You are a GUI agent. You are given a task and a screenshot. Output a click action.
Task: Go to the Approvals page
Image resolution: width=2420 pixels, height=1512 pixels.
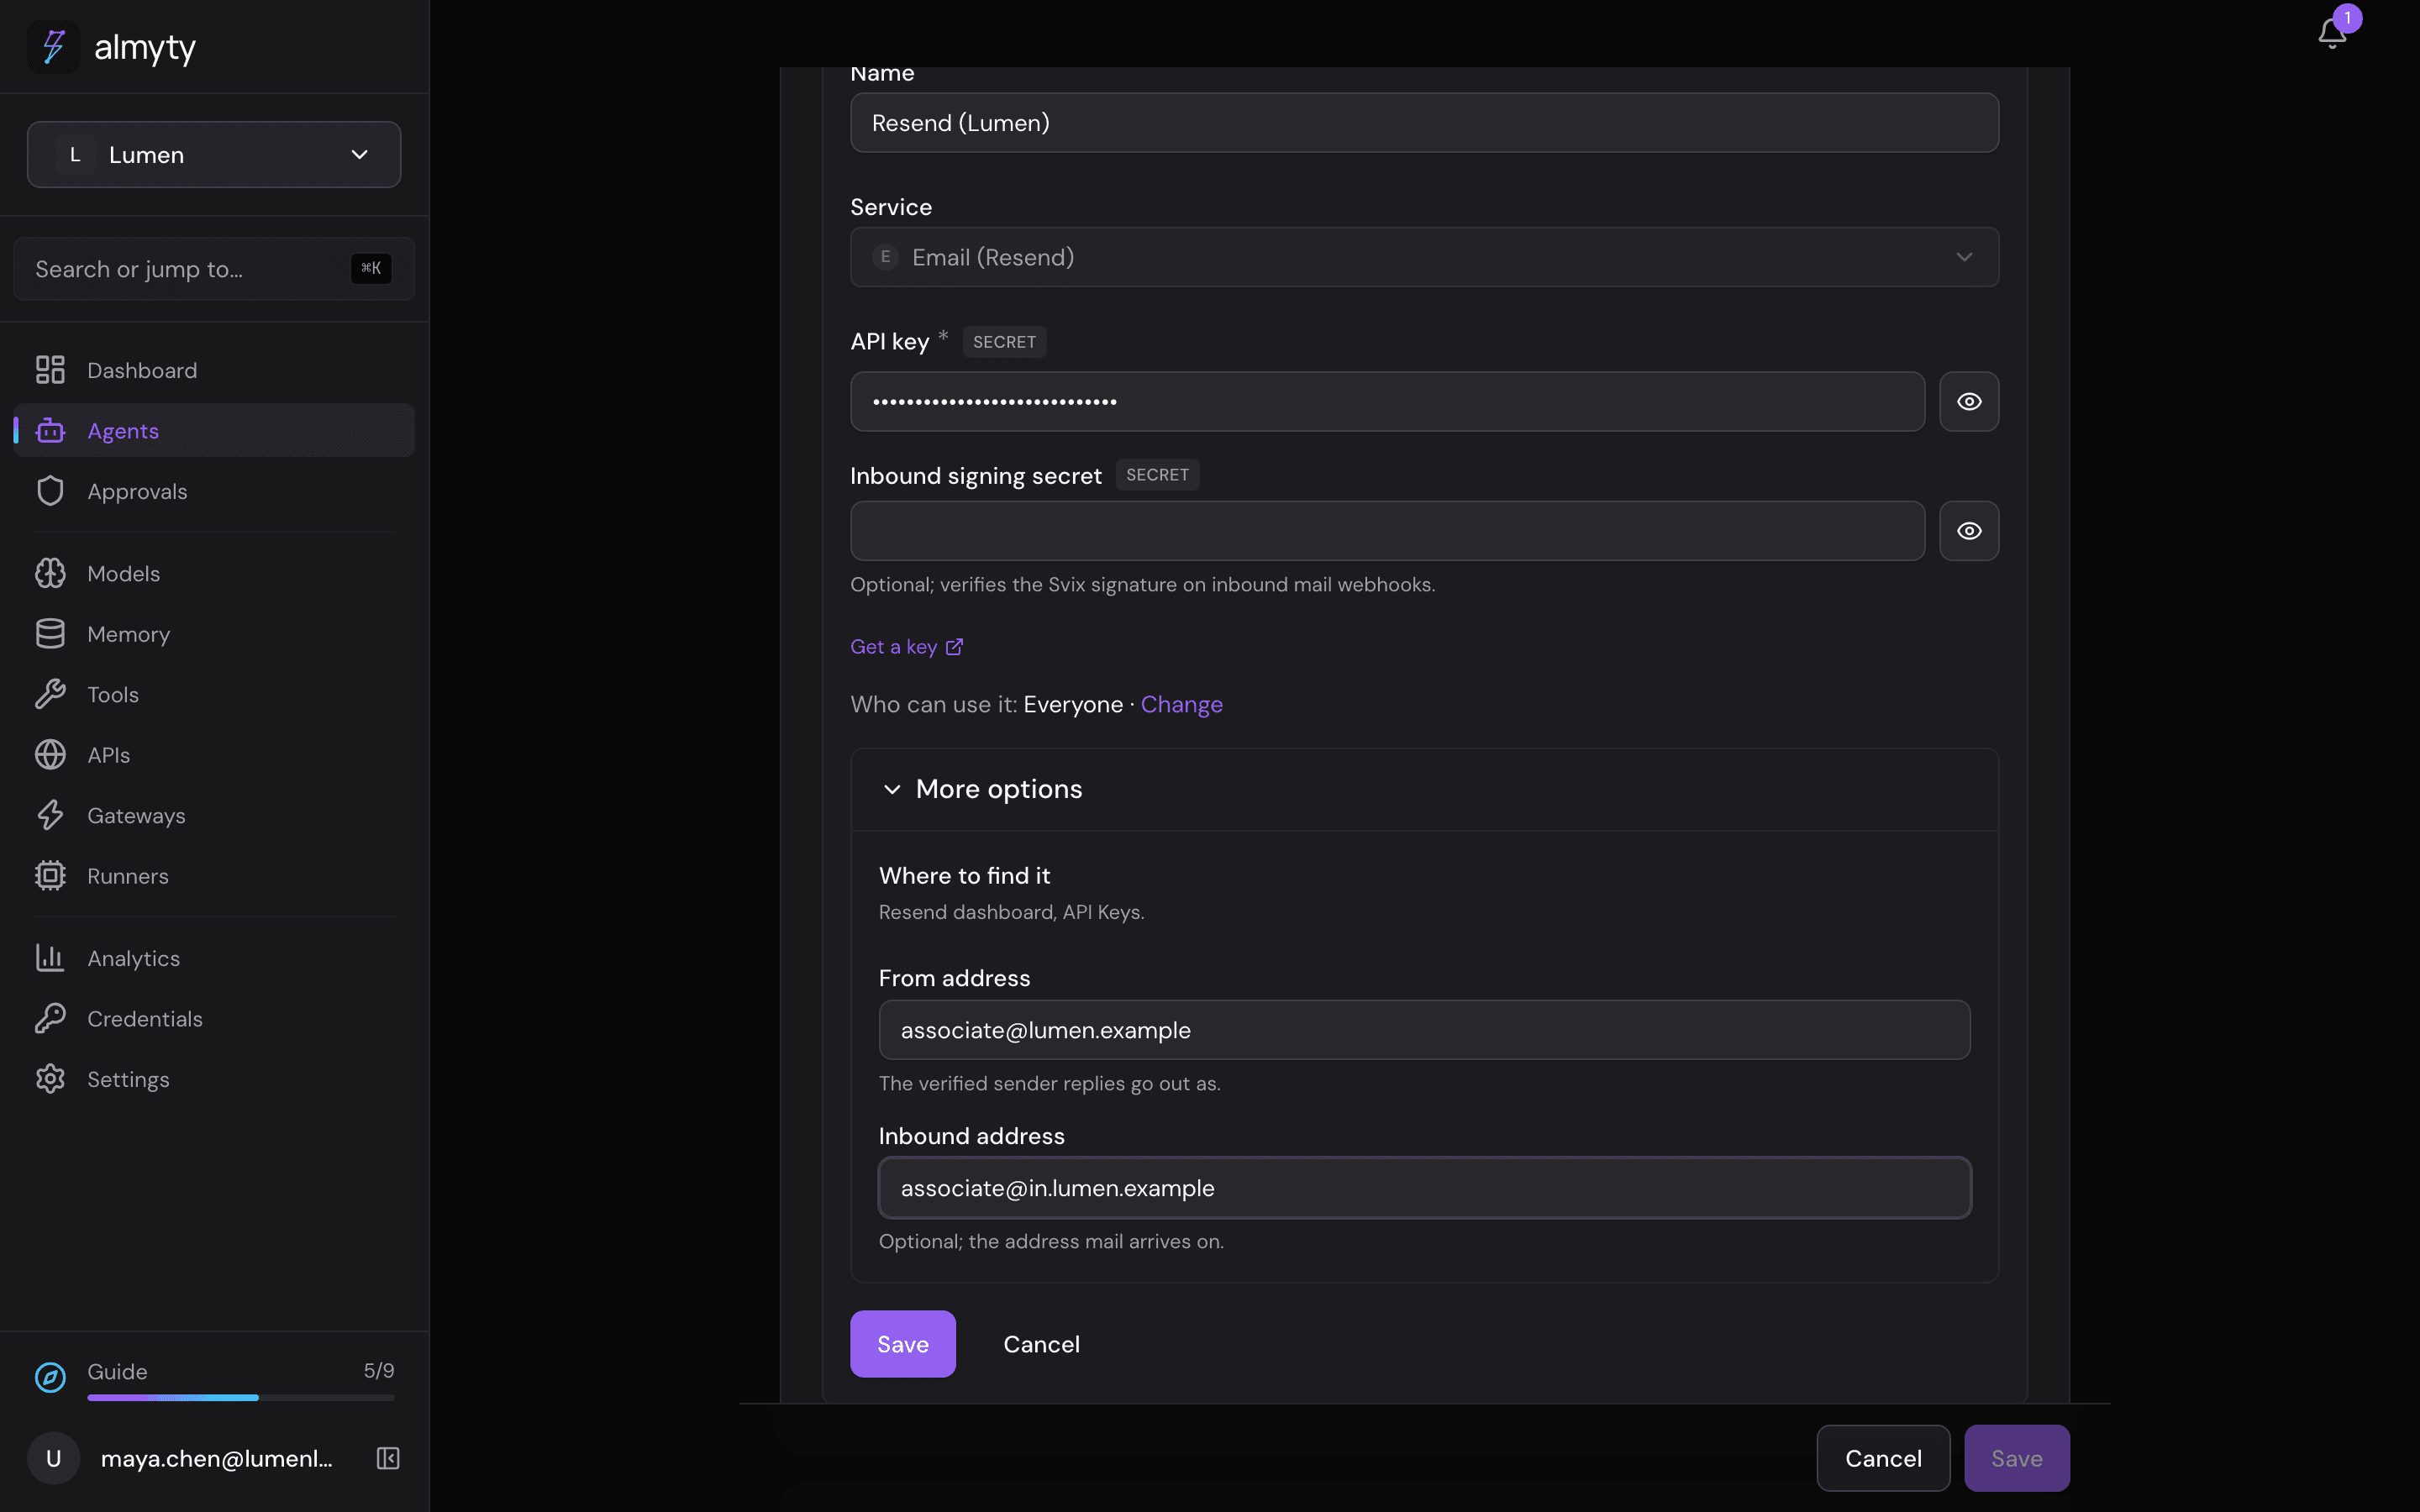[x=214, y=491]
